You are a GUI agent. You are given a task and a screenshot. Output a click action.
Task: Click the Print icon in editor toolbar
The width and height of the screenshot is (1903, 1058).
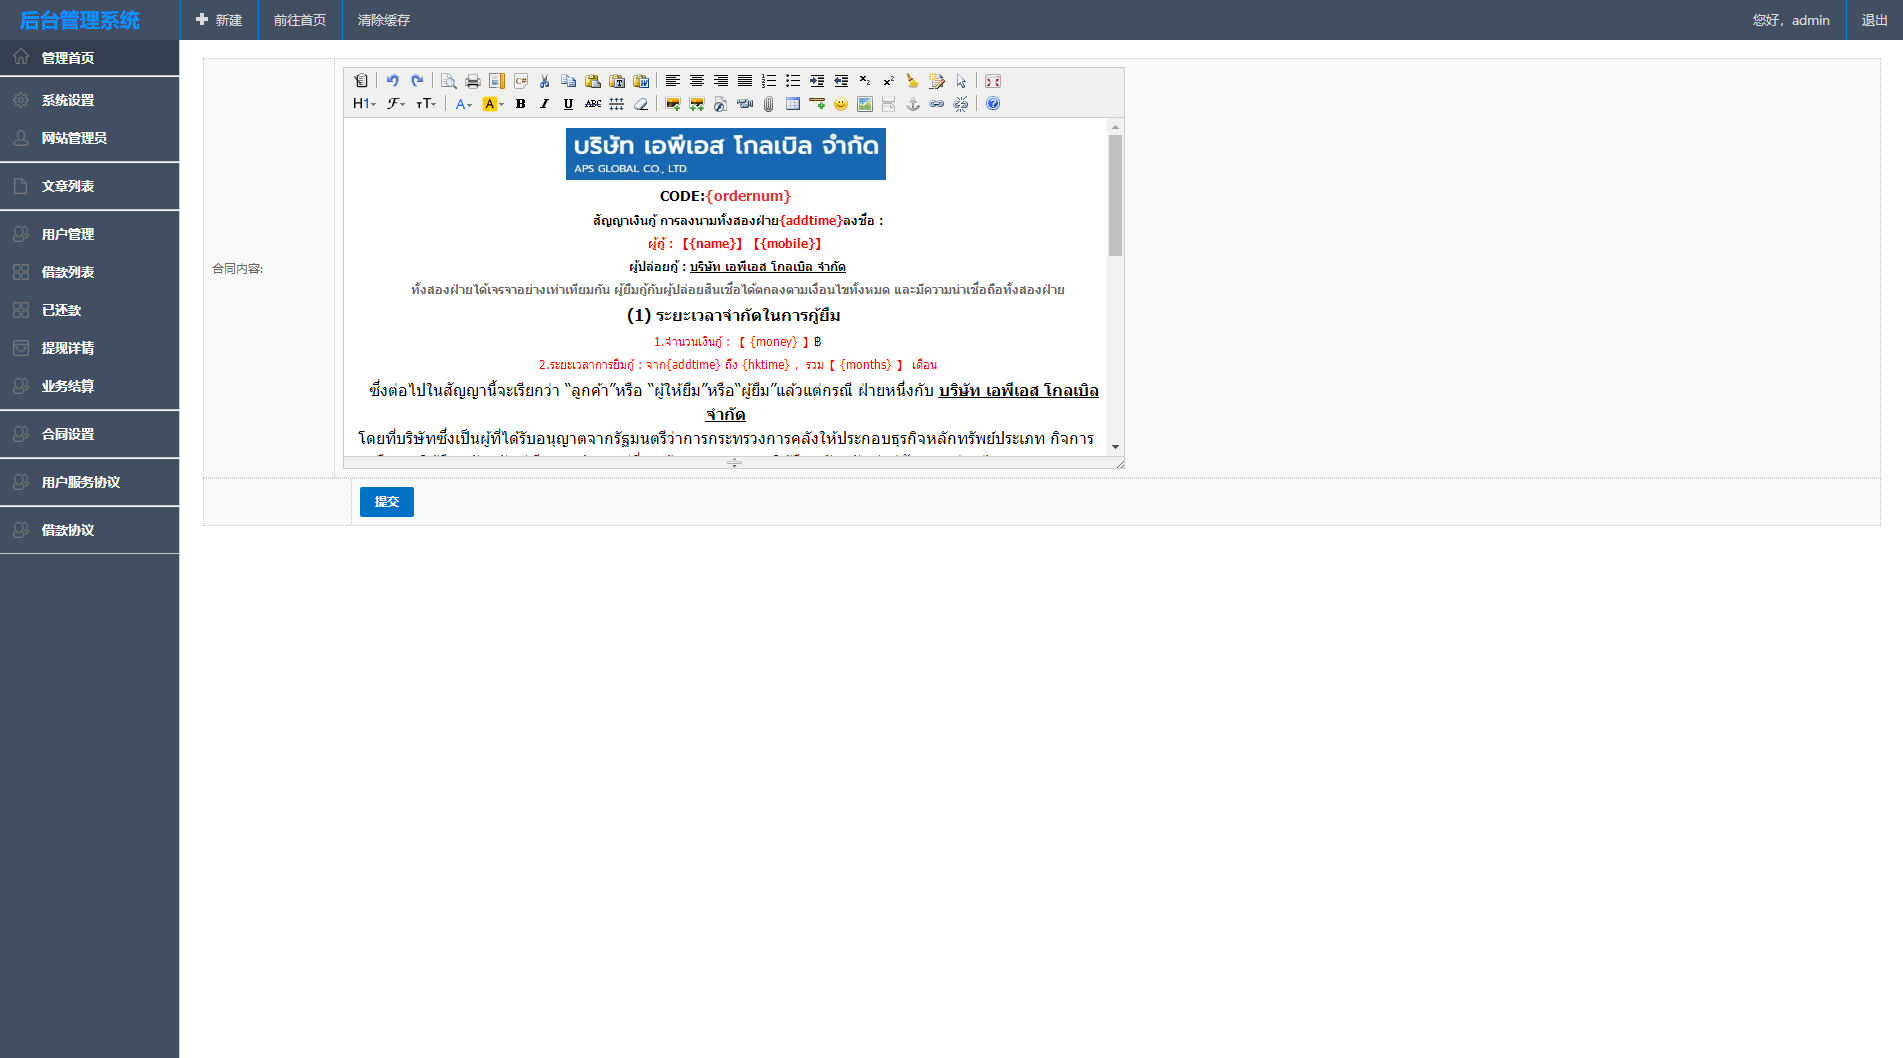click(473, 81)
